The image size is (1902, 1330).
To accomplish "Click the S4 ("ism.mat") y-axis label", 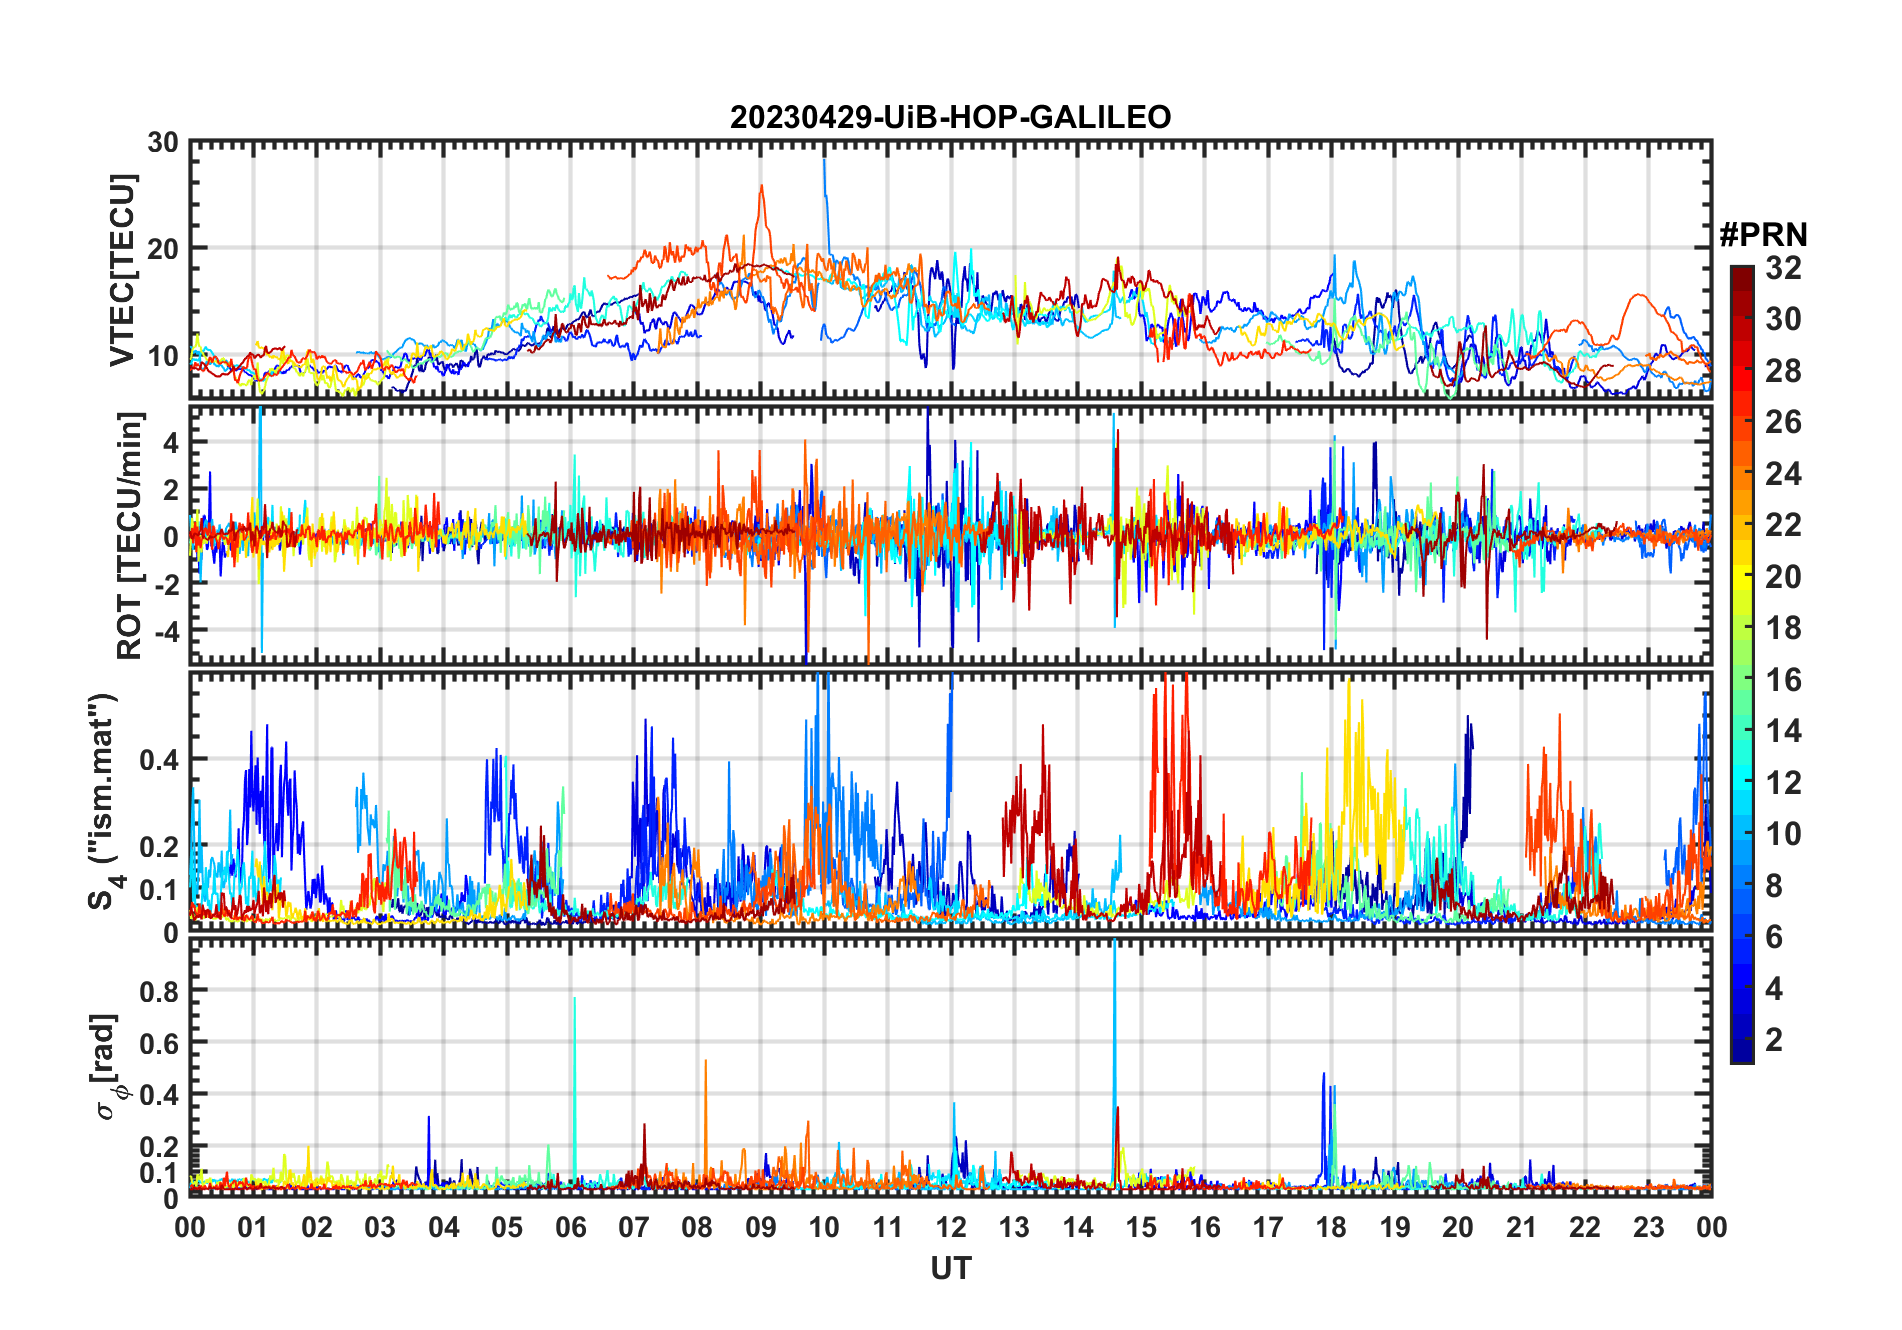I will coord(104,801).
